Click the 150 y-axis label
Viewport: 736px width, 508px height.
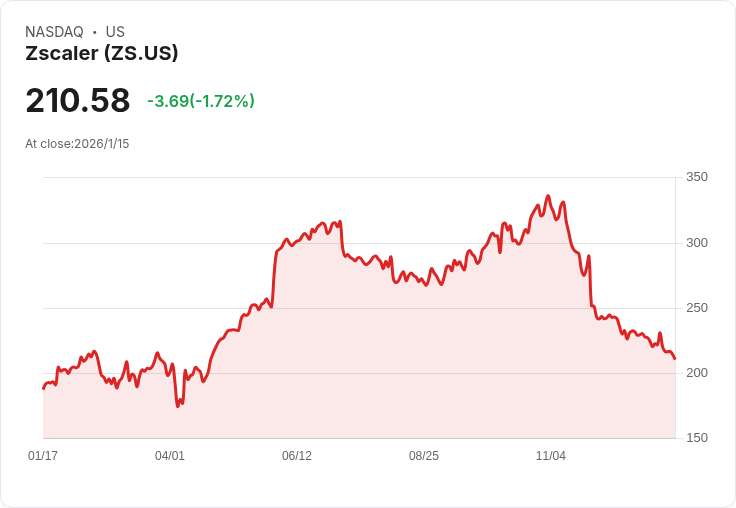pyautogui.click(x=696, y=438)
